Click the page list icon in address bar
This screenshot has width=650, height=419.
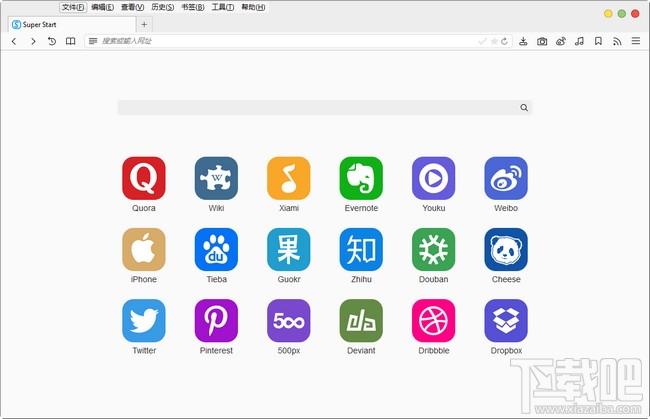pos(93,41)
